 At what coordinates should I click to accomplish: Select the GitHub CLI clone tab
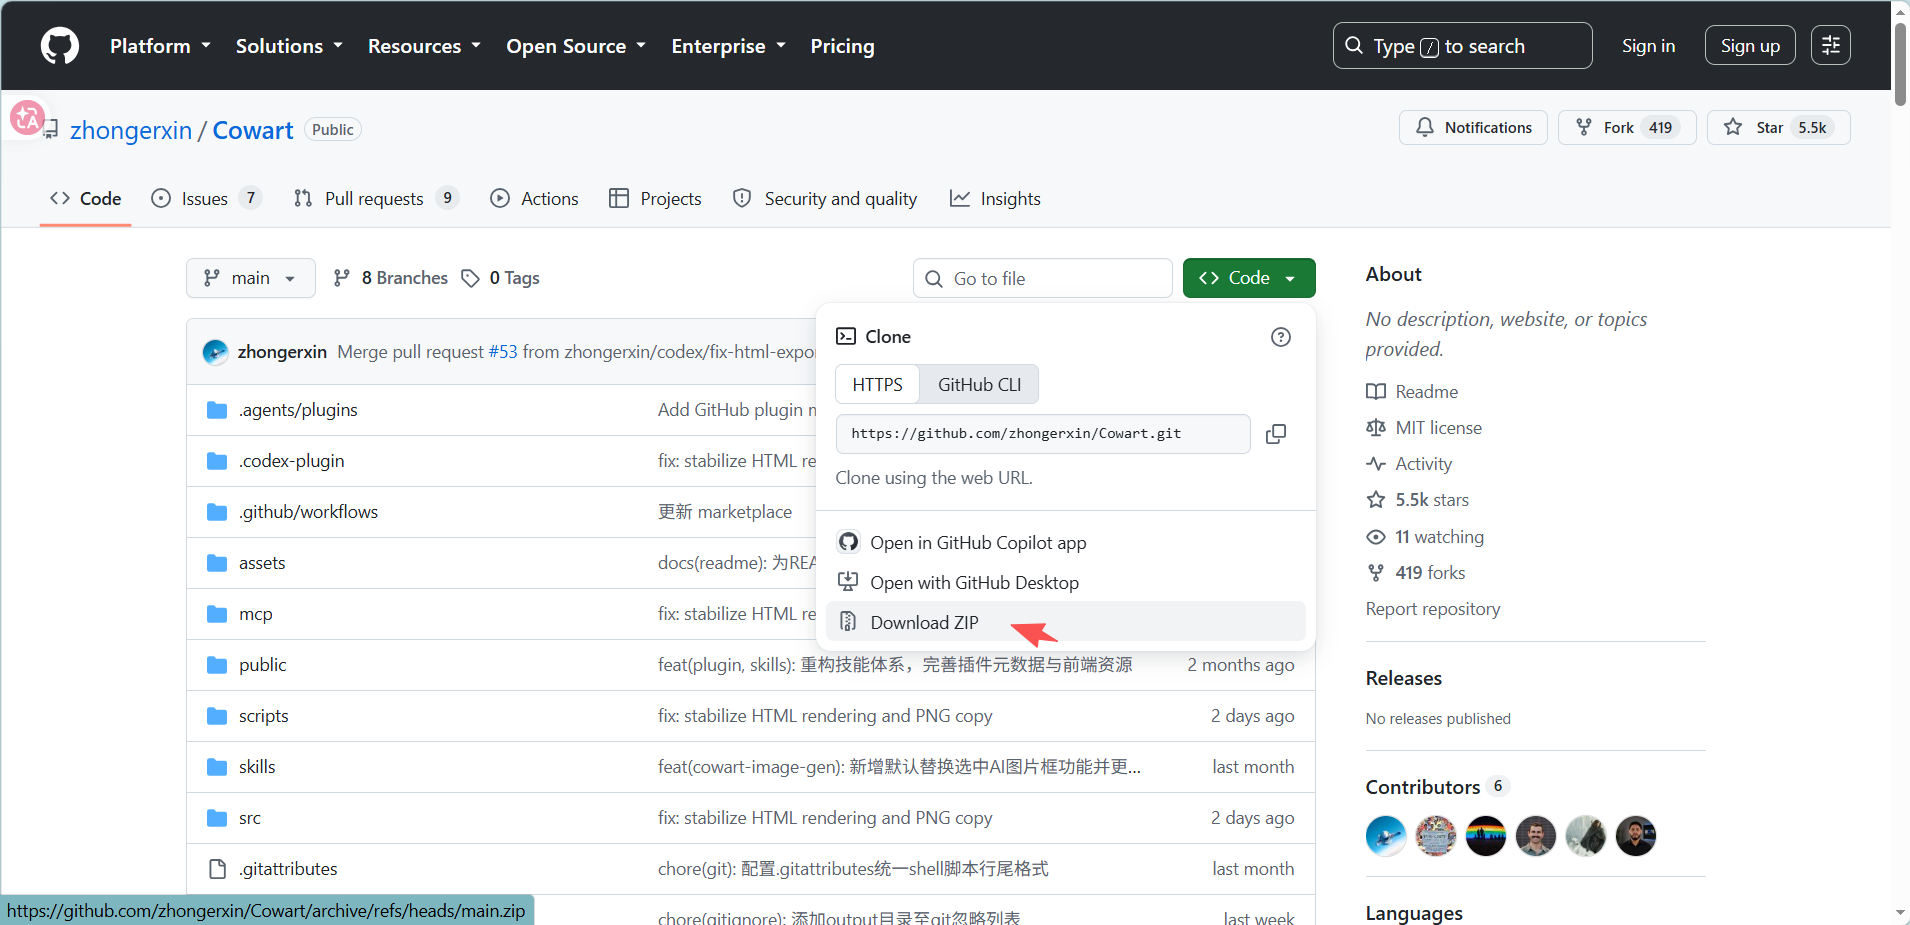[980, 385]
